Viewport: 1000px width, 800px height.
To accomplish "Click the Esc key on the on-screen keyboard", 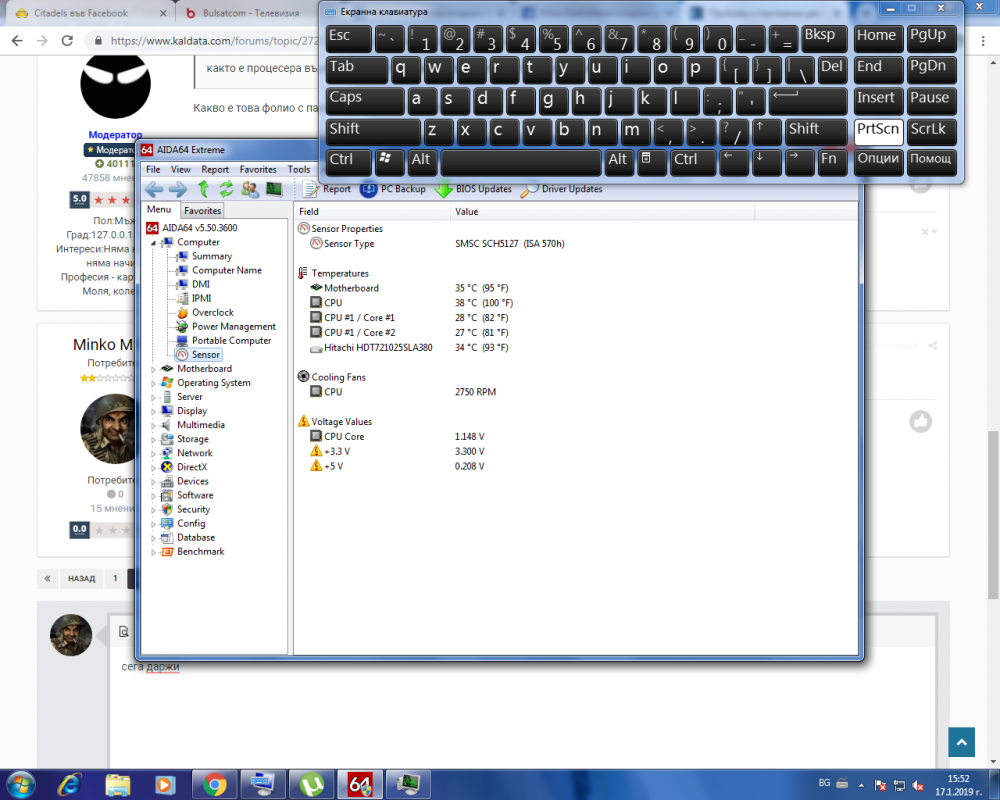I will point(348,38).
